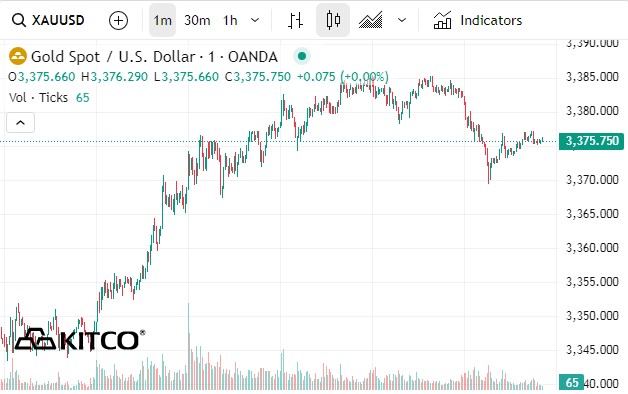Viewport: 628px width, 394px height.
Task: Switch to the 1h timeframe
Action: (x=230, y=20)
